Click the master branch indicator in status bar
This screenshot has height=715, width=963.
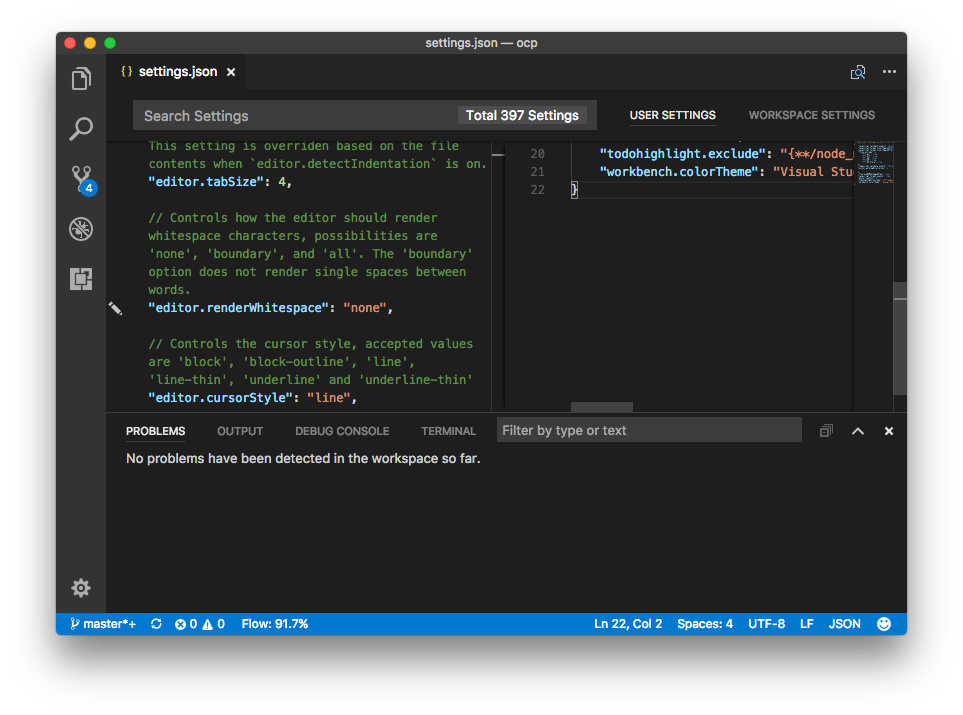[103, 624]
